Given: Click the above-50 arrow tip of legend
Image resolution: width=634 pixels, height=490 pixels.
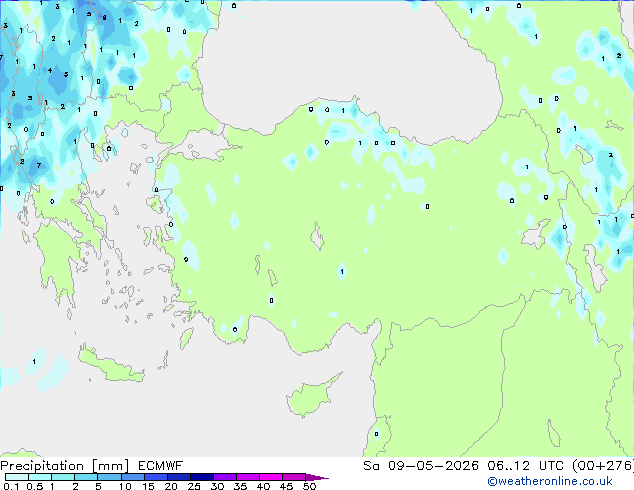Looking at the screenshot, I should tap(317, 477).
